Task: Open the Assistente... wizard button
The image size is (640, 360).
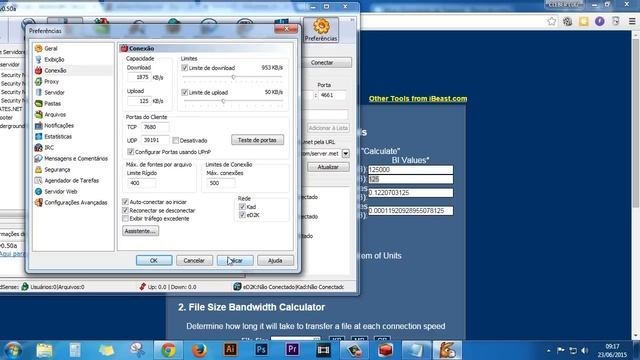Action: [x=140, y=231]
